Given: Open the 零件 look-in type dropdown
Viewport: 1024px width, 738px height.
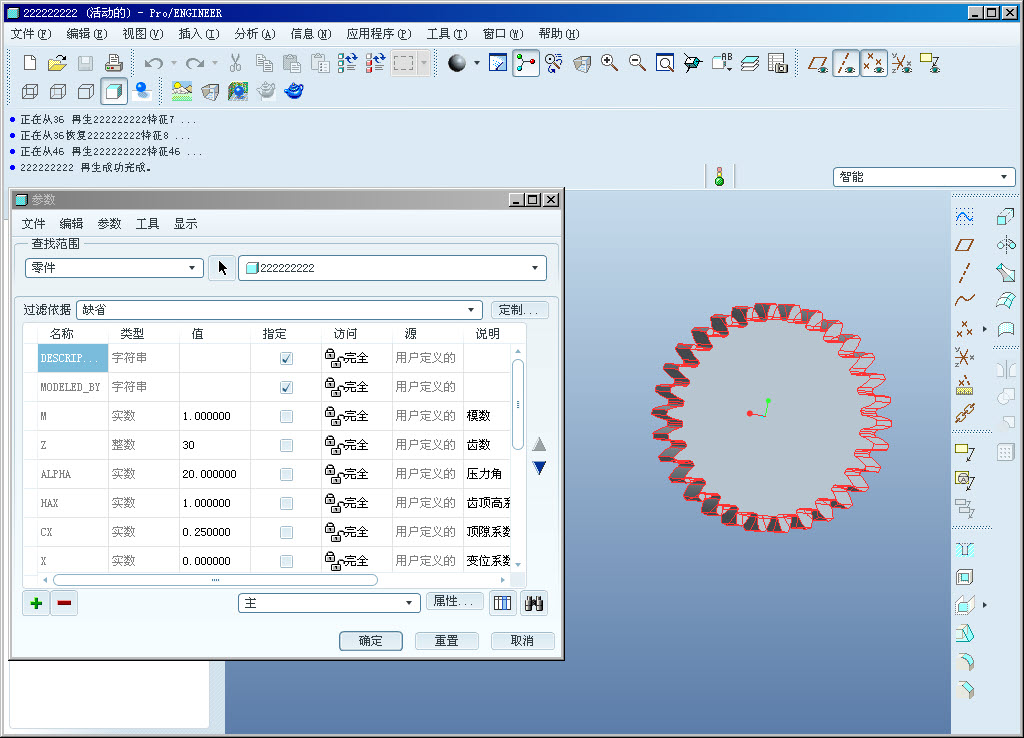Looking at the screenshot, I should 114,268.
